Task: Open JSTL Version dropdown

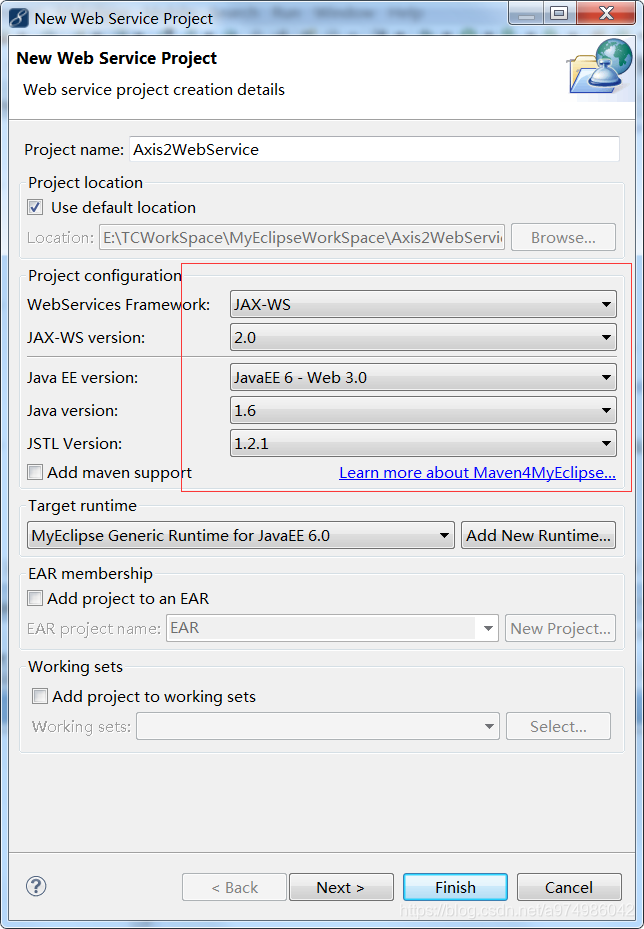Action: pyautogui.click(x=423, y=443)
